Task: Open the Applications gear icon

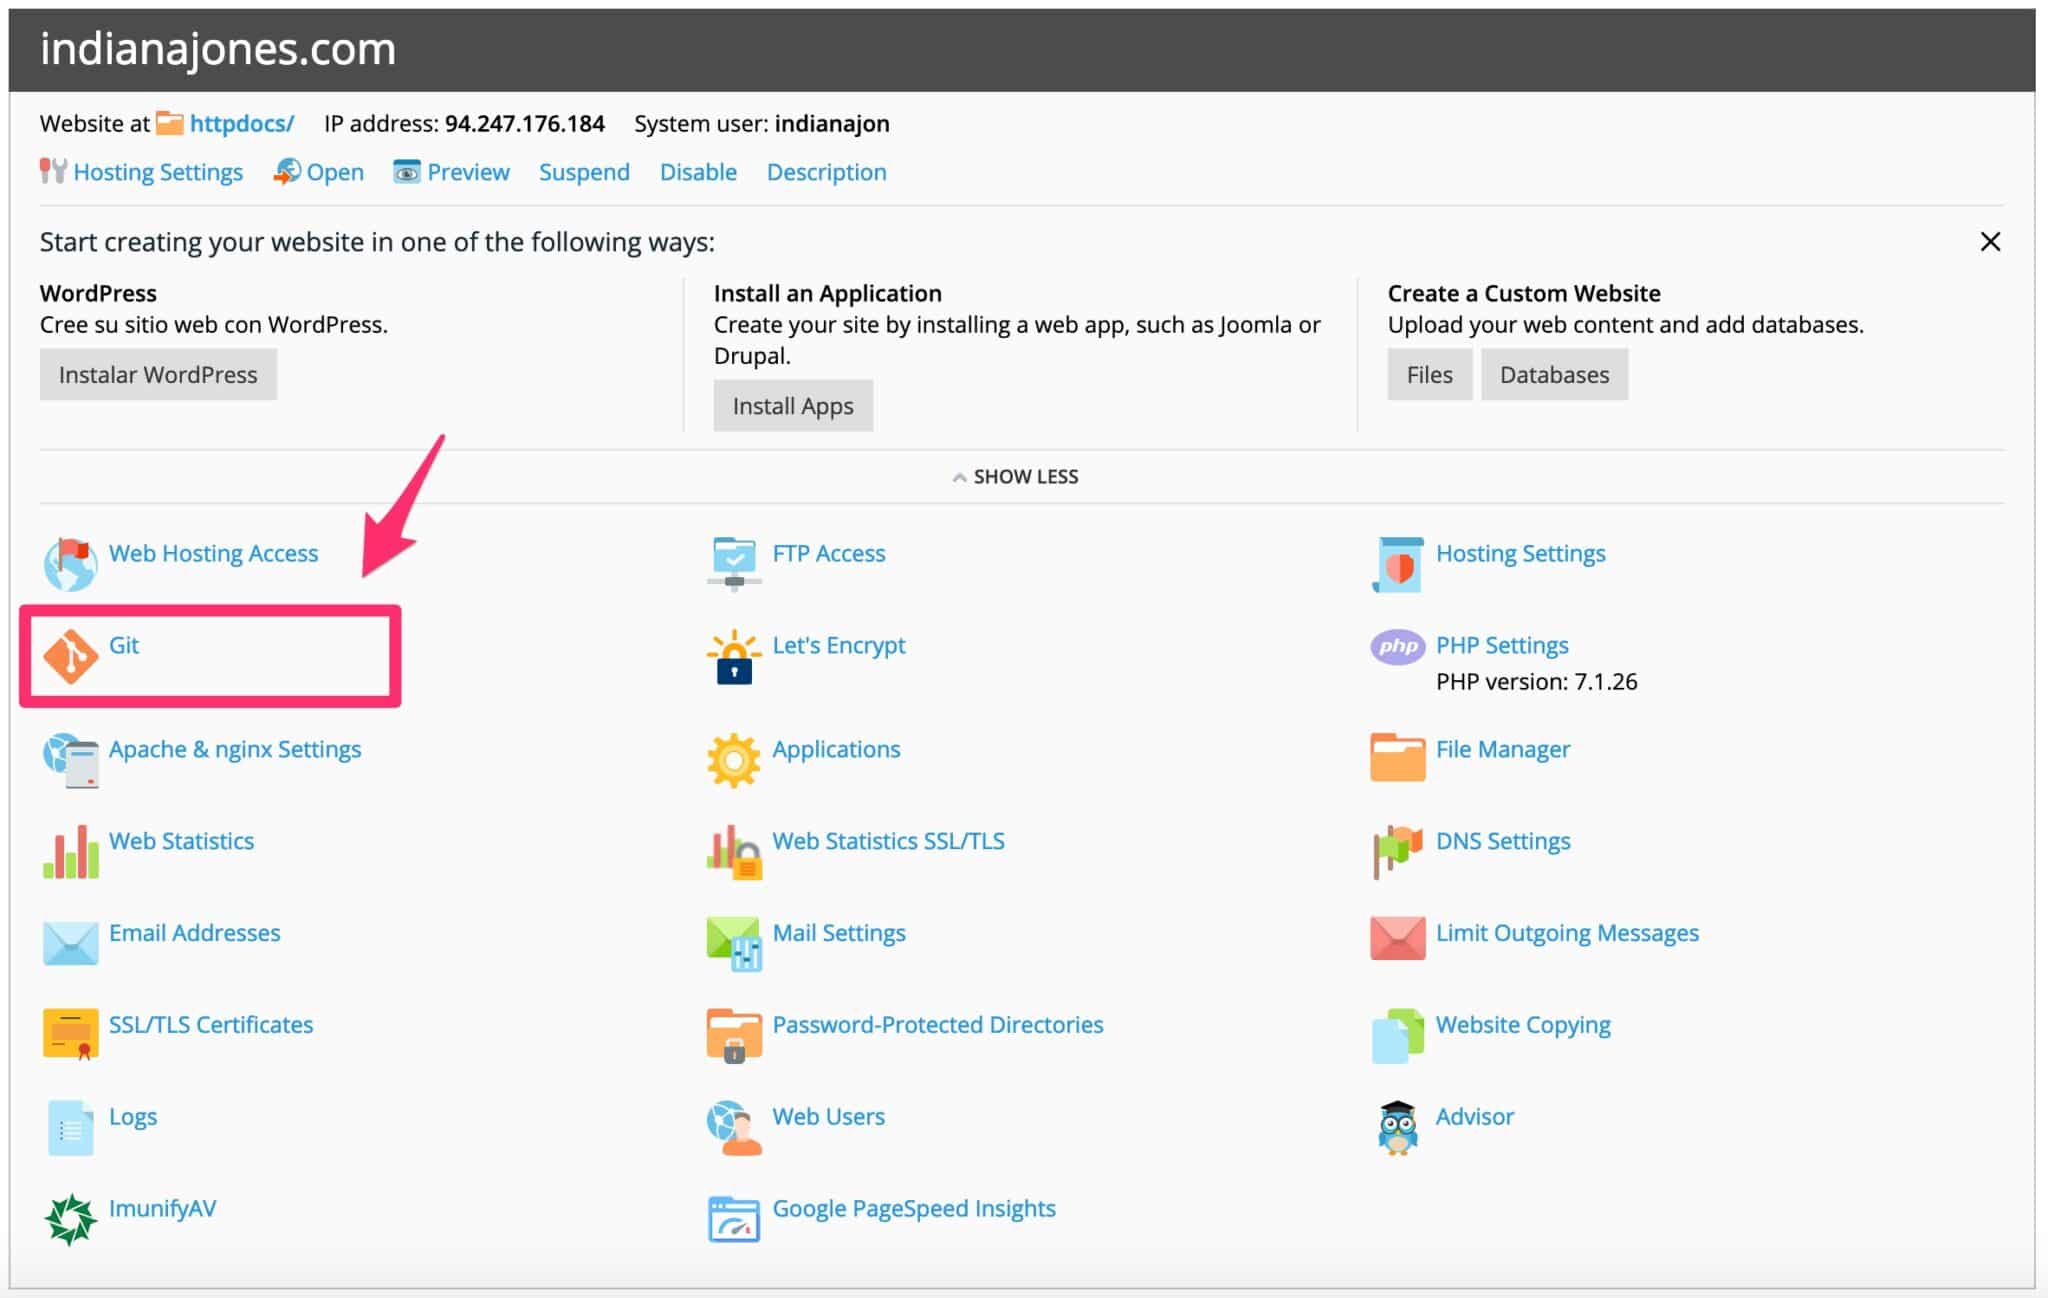Action: click(734, 760)
